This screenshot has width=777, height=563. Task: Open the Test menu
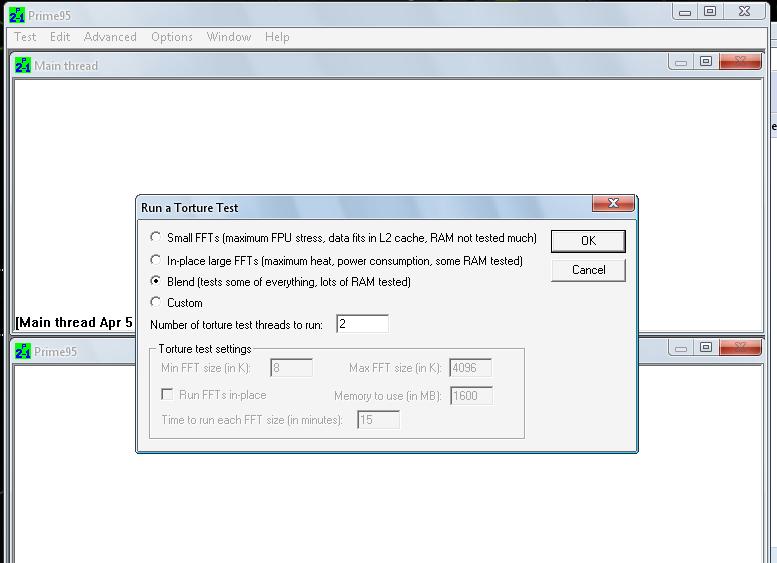tap(25, 37)
